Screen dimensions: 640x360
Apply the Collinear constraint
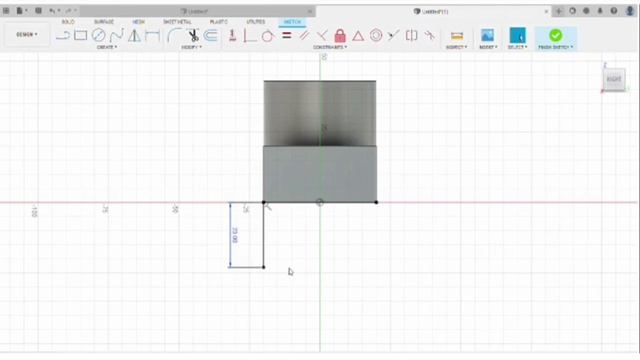click(x=393, y=36)
